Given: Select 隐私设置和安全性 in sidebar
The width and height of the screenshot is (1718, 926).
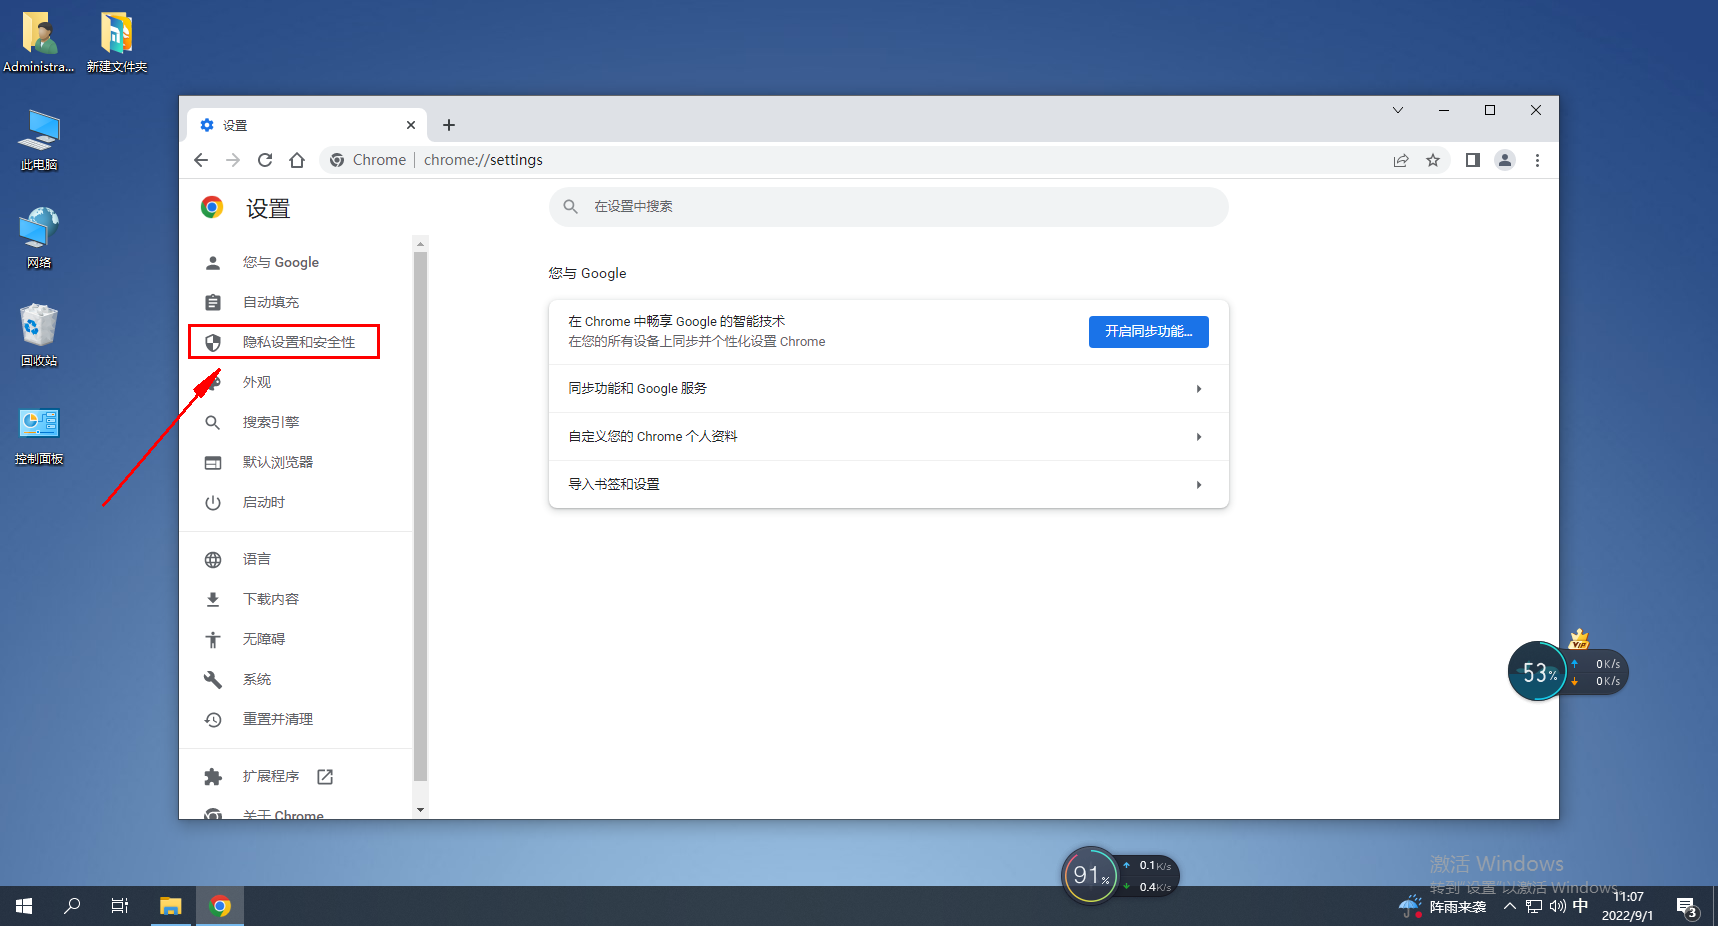Looking at the screenshot, I should (x=298, y=342).
